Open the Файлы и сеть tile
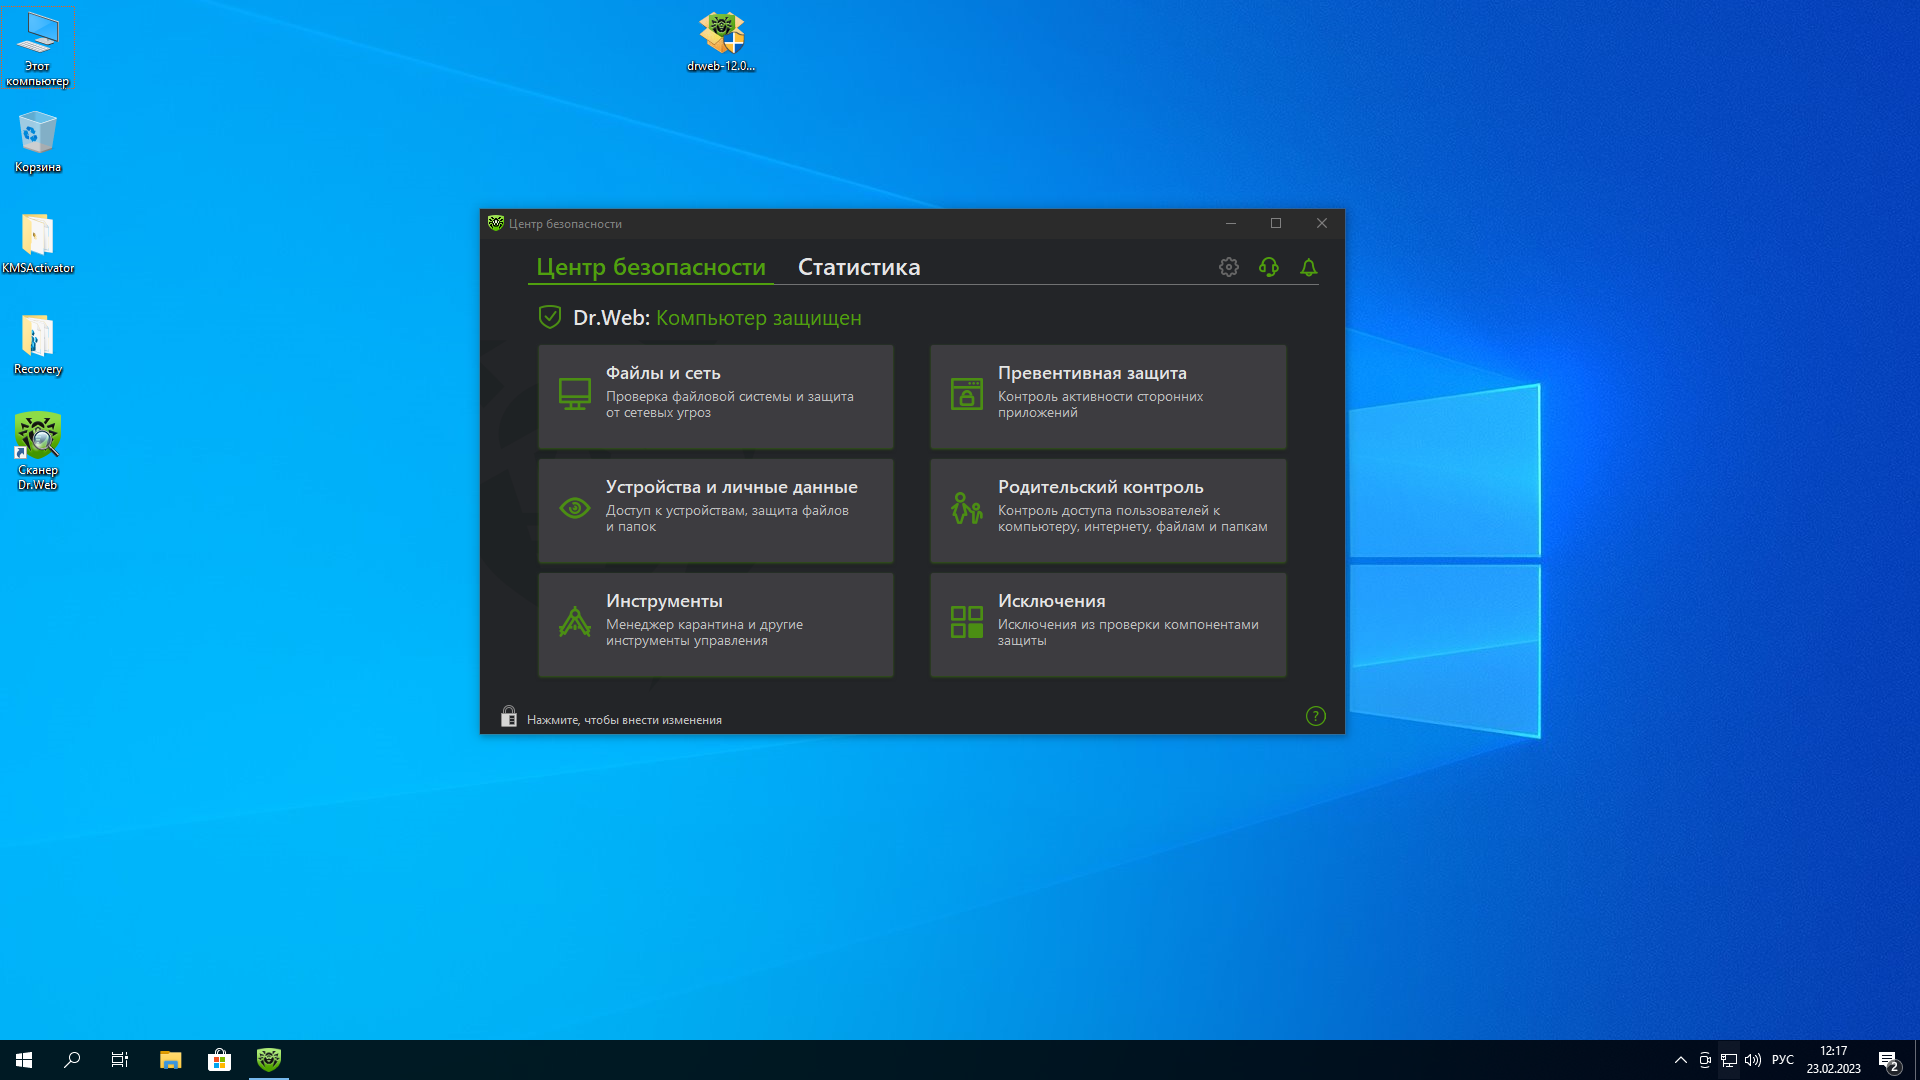This screenshot has width=1920, height=1080. [716, 396]
